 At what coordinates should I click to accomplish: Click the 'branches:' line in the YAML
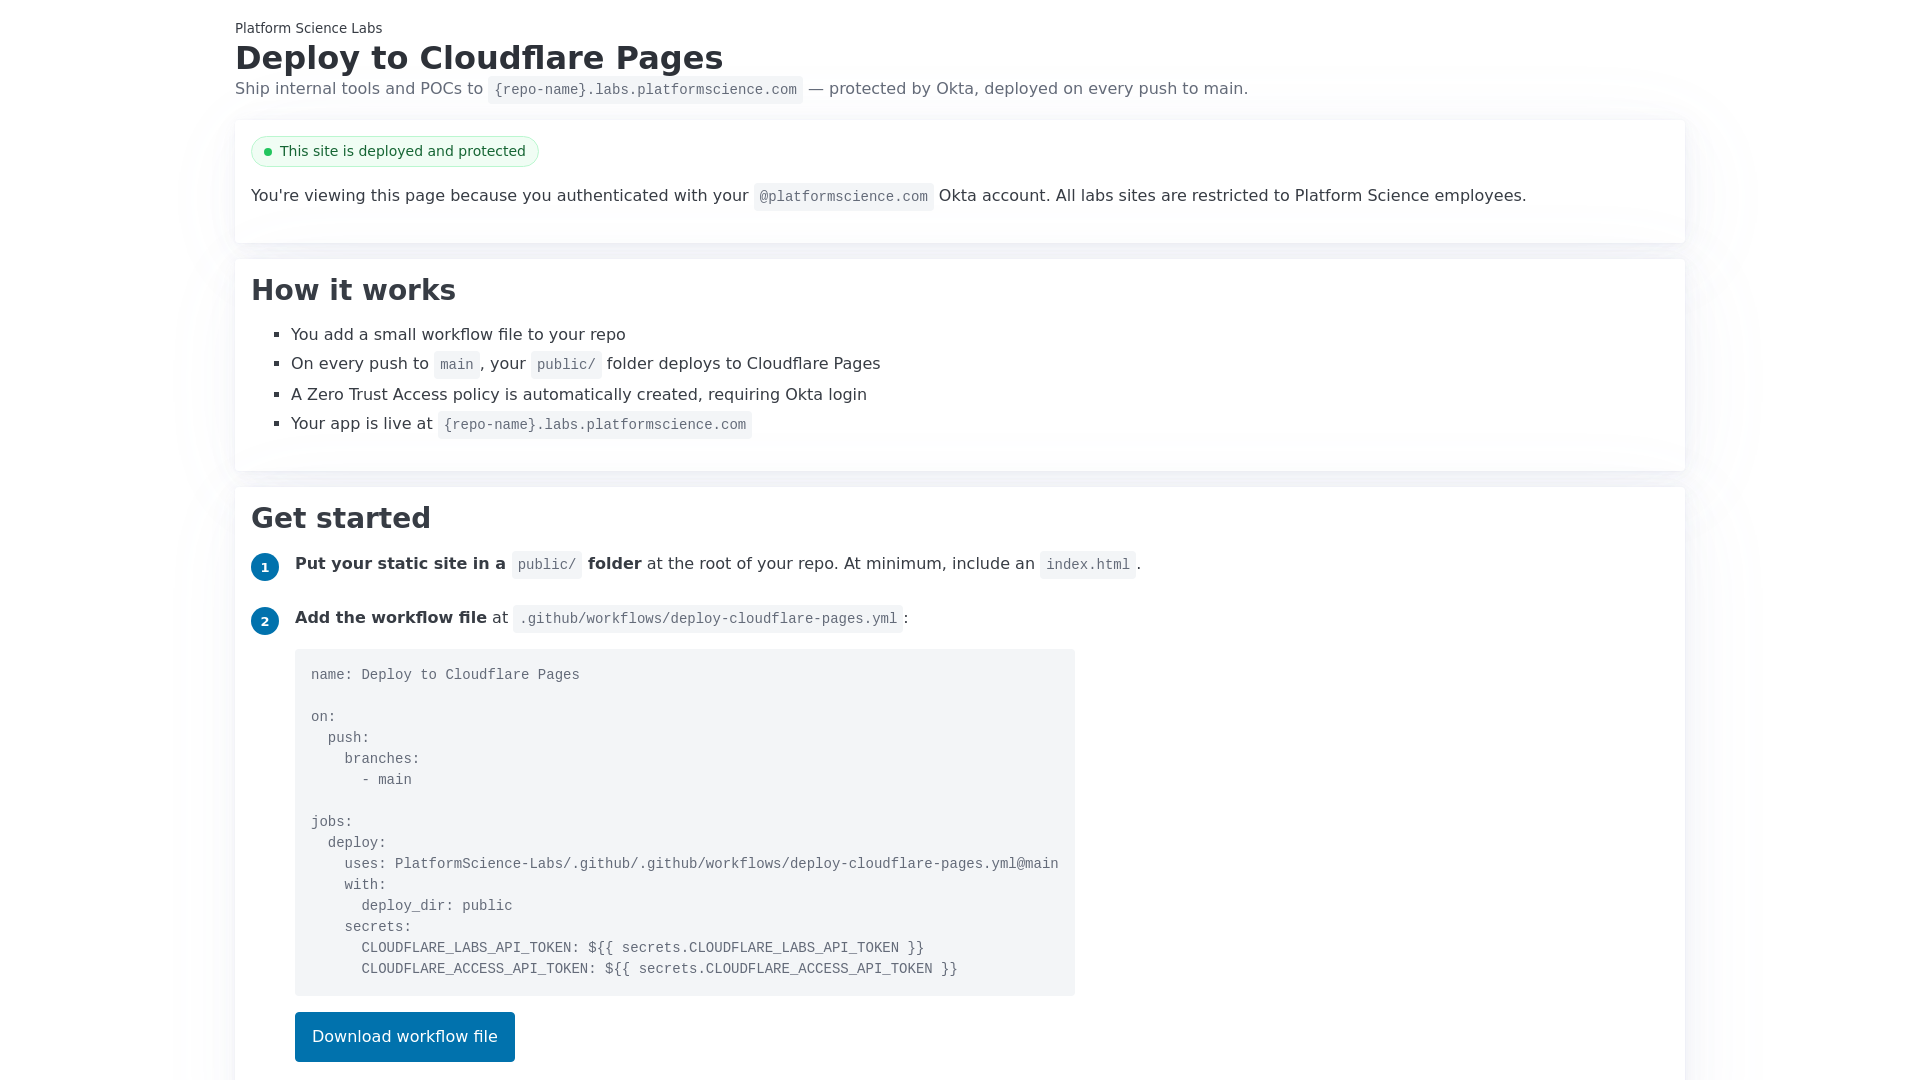tap(382, 759)
